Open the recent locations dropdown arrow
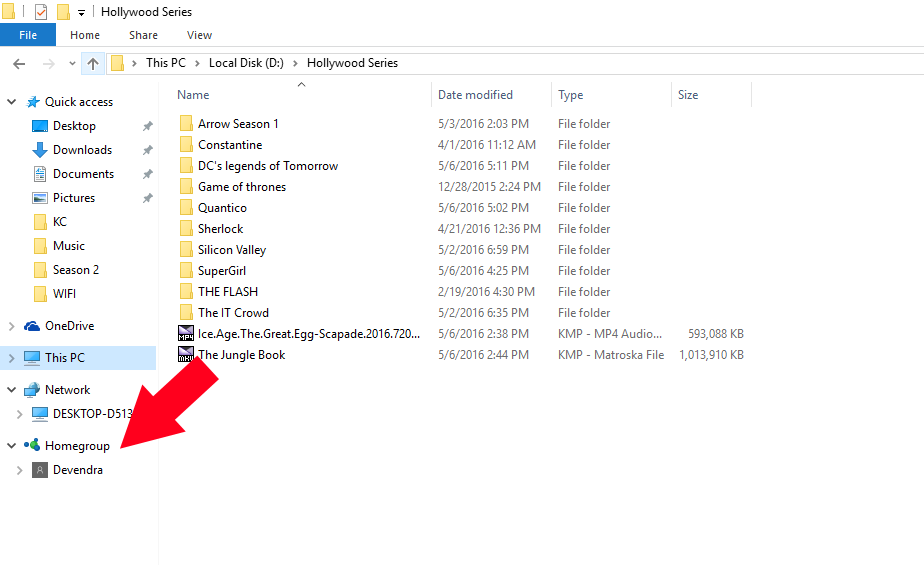 tap(72, 64)
